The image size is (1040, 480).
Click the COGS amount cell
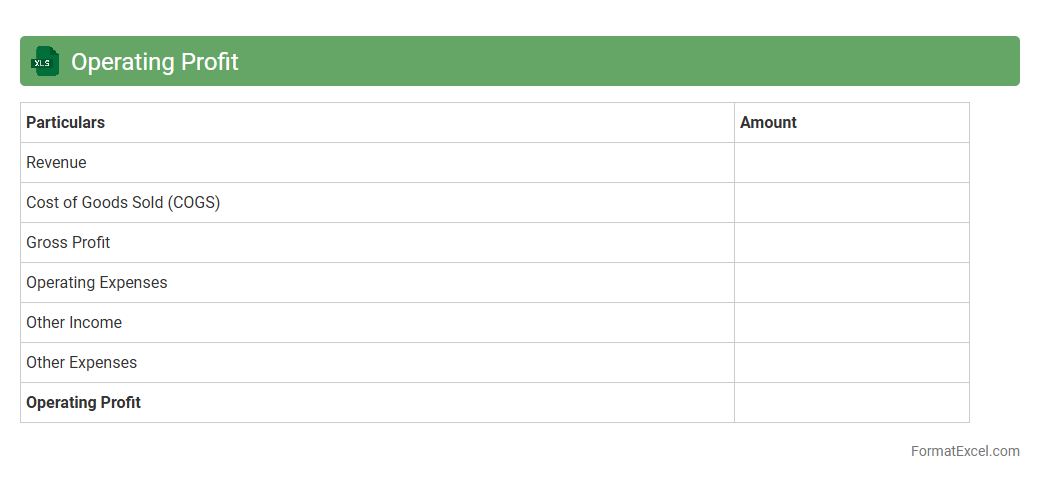point(851,202)
